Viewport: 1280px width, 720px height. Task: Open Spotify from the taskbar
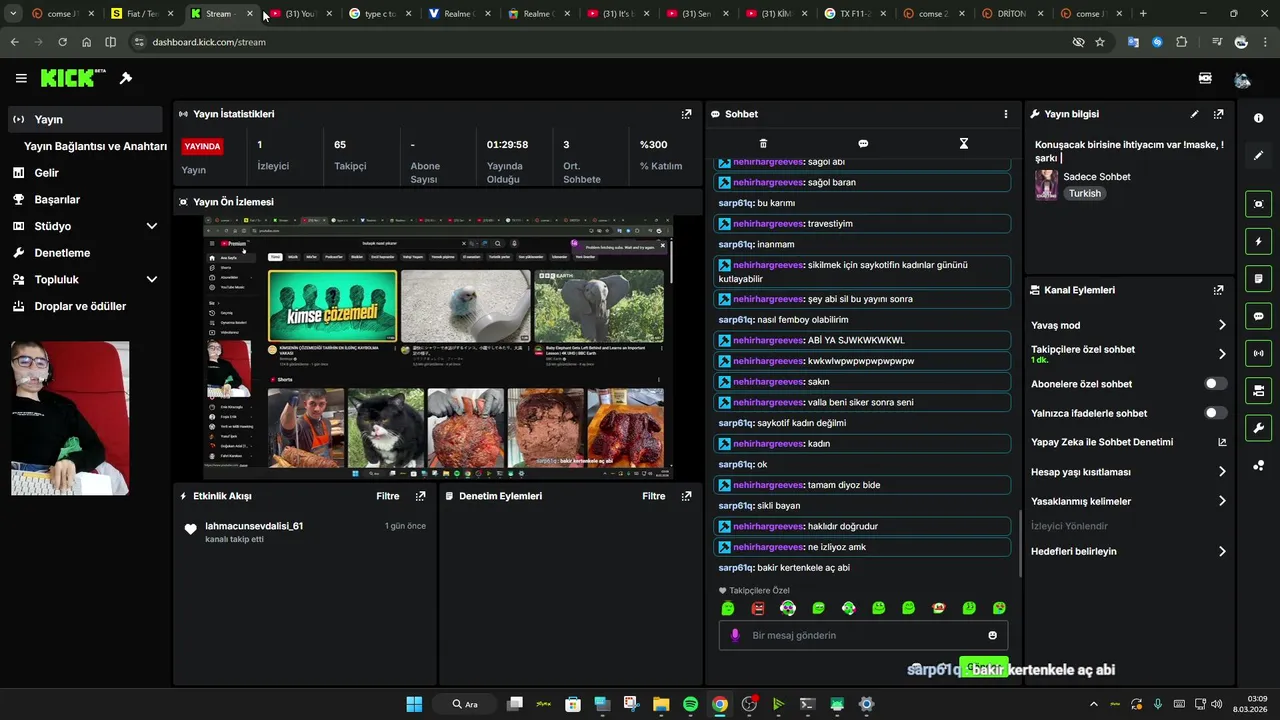pyautogui.click(x=690, y=704)
